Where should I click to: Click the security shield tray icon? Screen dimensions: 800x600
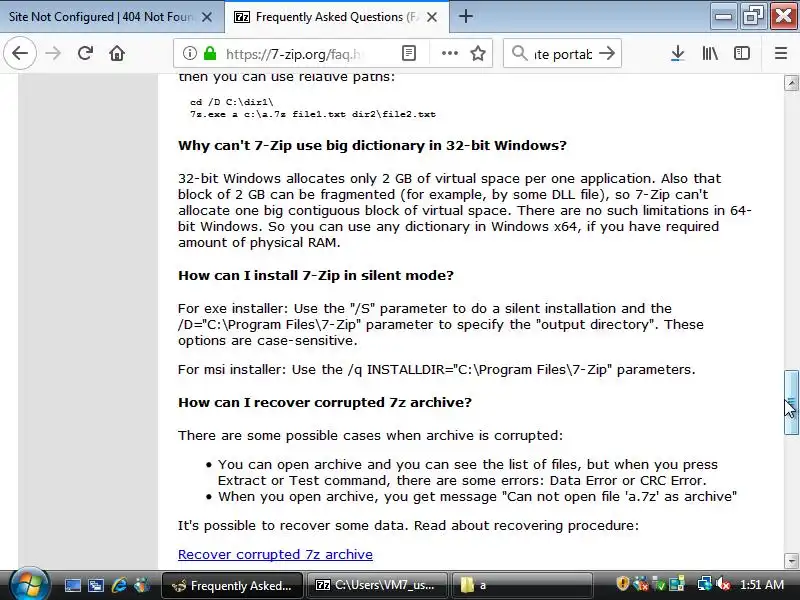coord(622,584)
